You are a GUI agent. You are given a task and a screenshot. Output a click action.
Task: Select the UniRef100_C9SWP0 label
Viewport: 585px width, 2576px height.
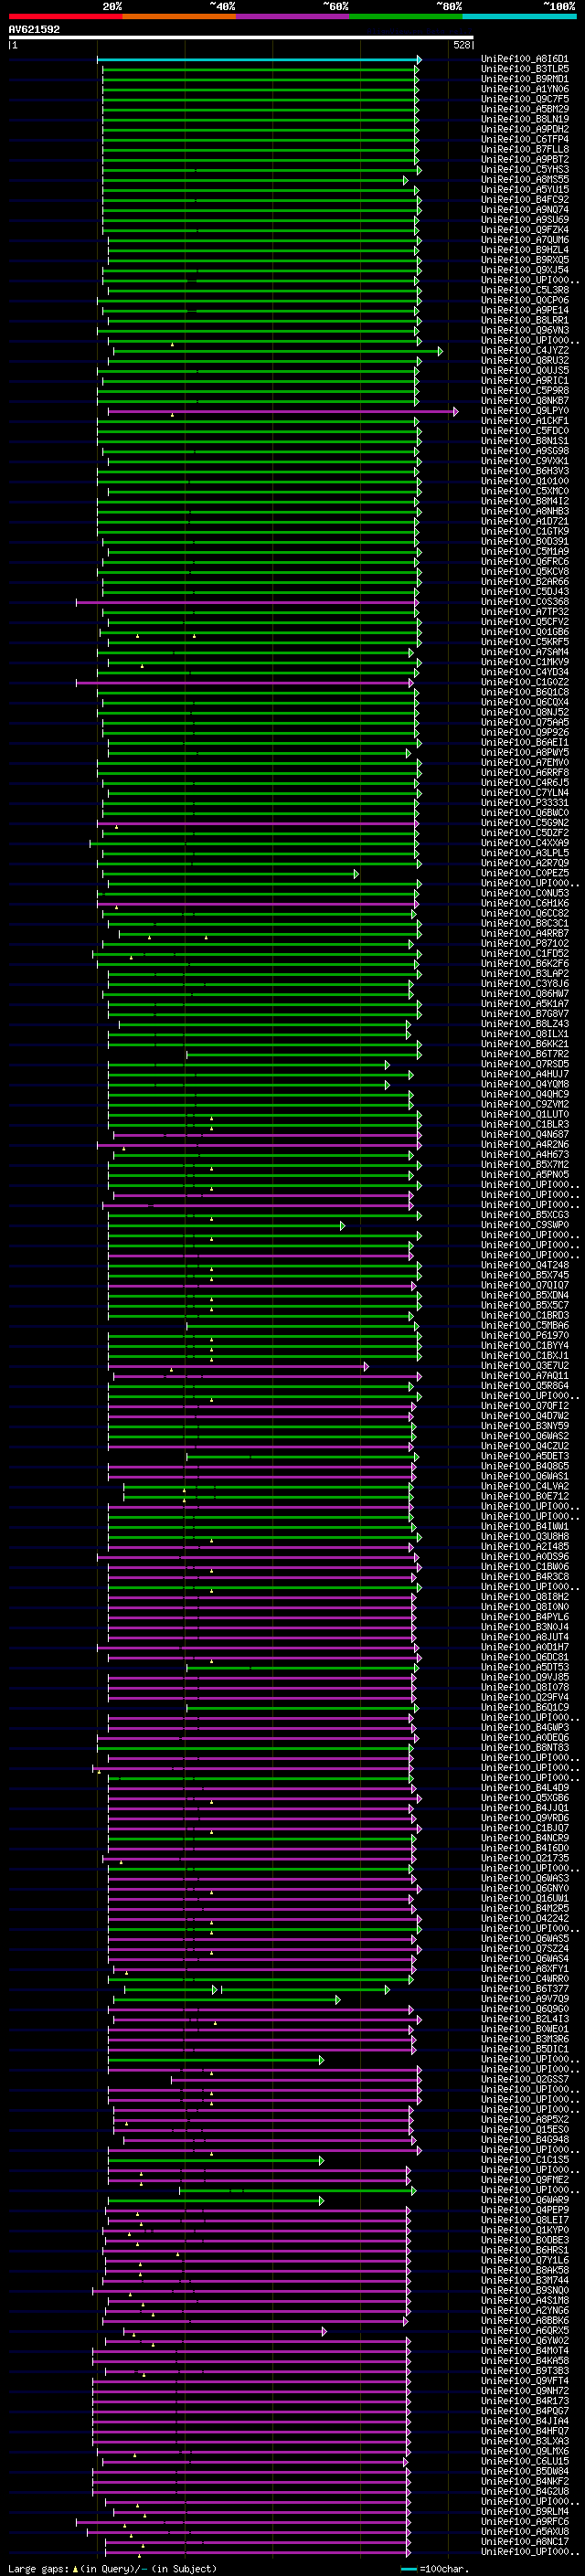click(x=525, y=1226)
